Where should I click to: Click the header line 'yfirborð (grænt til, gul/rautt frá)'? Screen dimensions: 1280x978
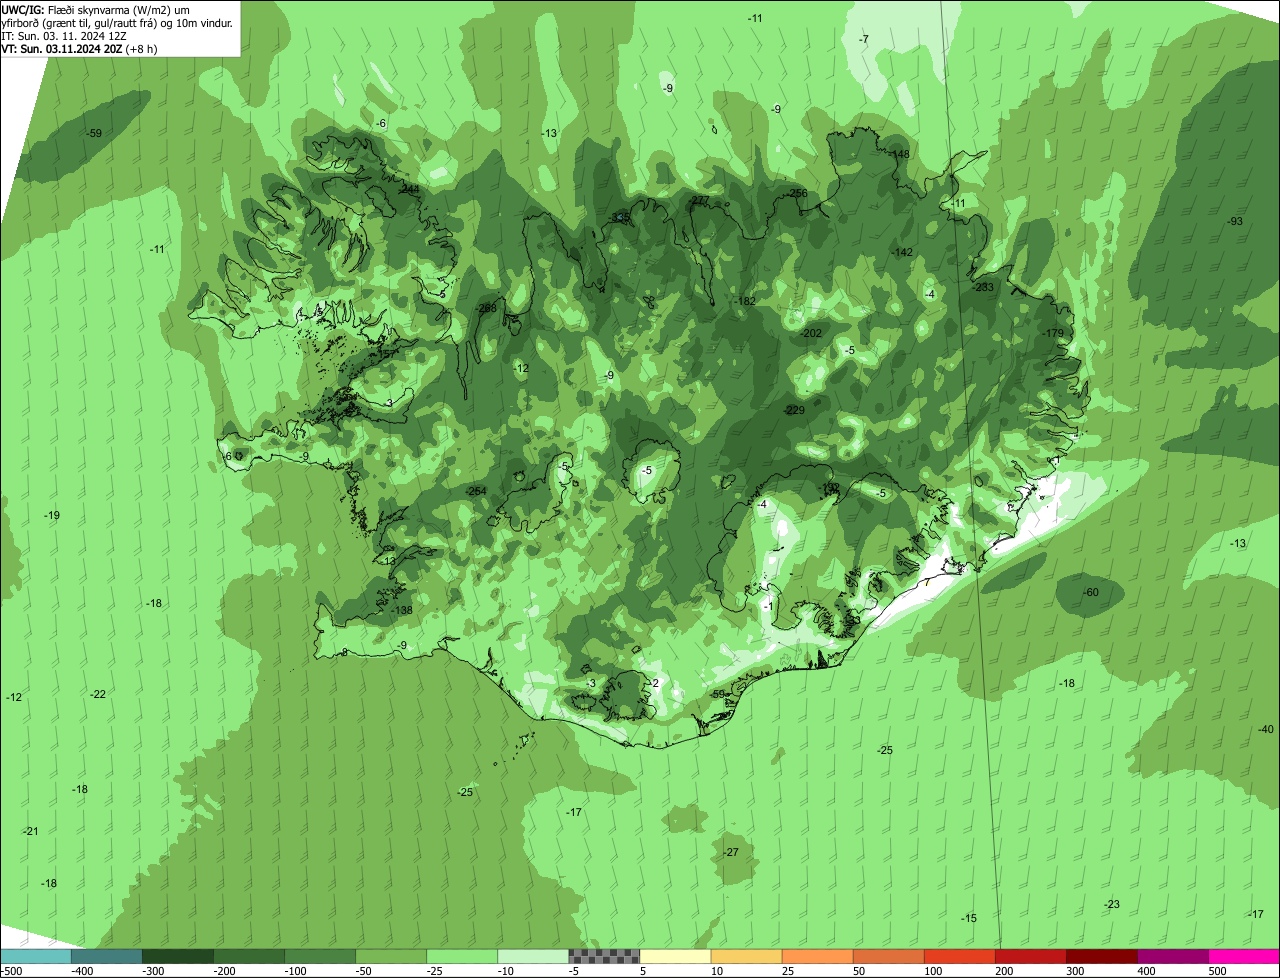(x=117, y=22)
